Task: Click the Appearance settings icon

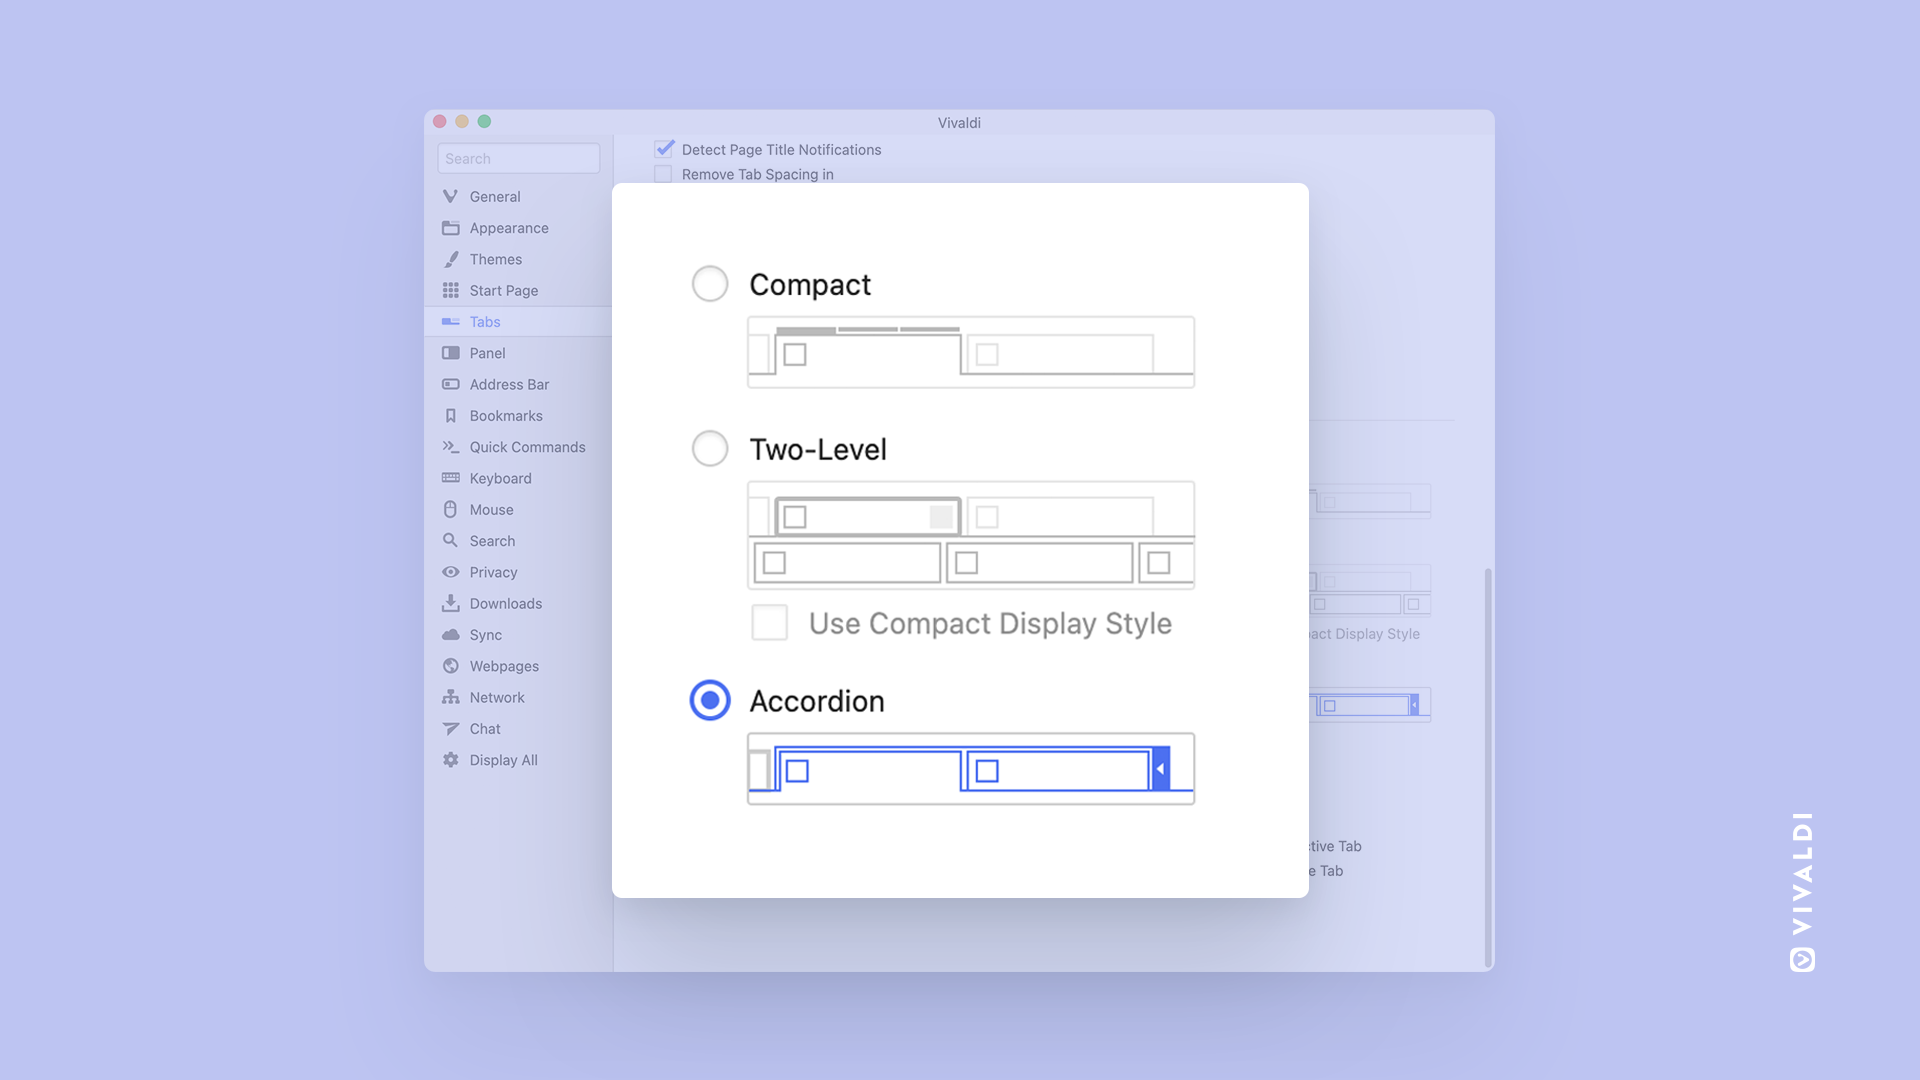Action: [451, 227]
